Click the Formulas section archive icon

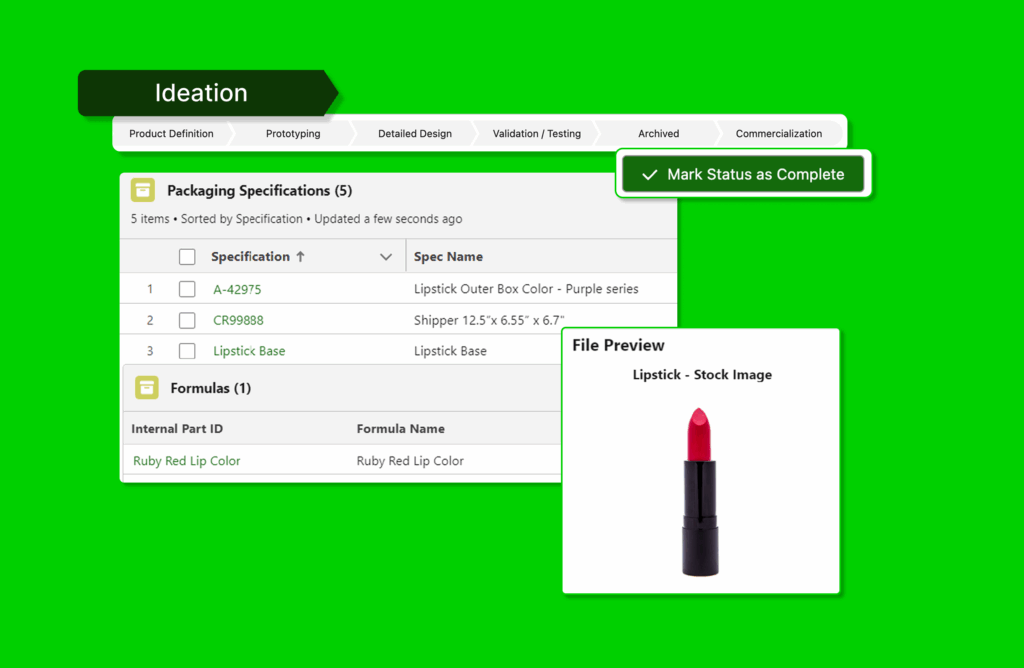point(147,388)
